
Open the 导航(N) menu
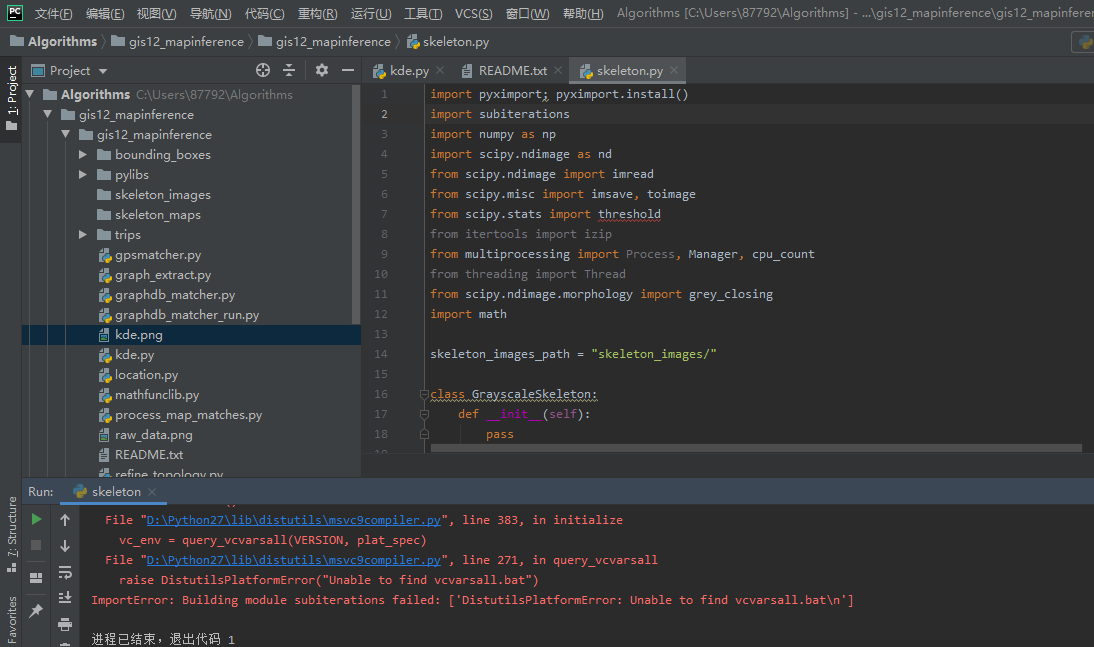(x=211, y=13)
